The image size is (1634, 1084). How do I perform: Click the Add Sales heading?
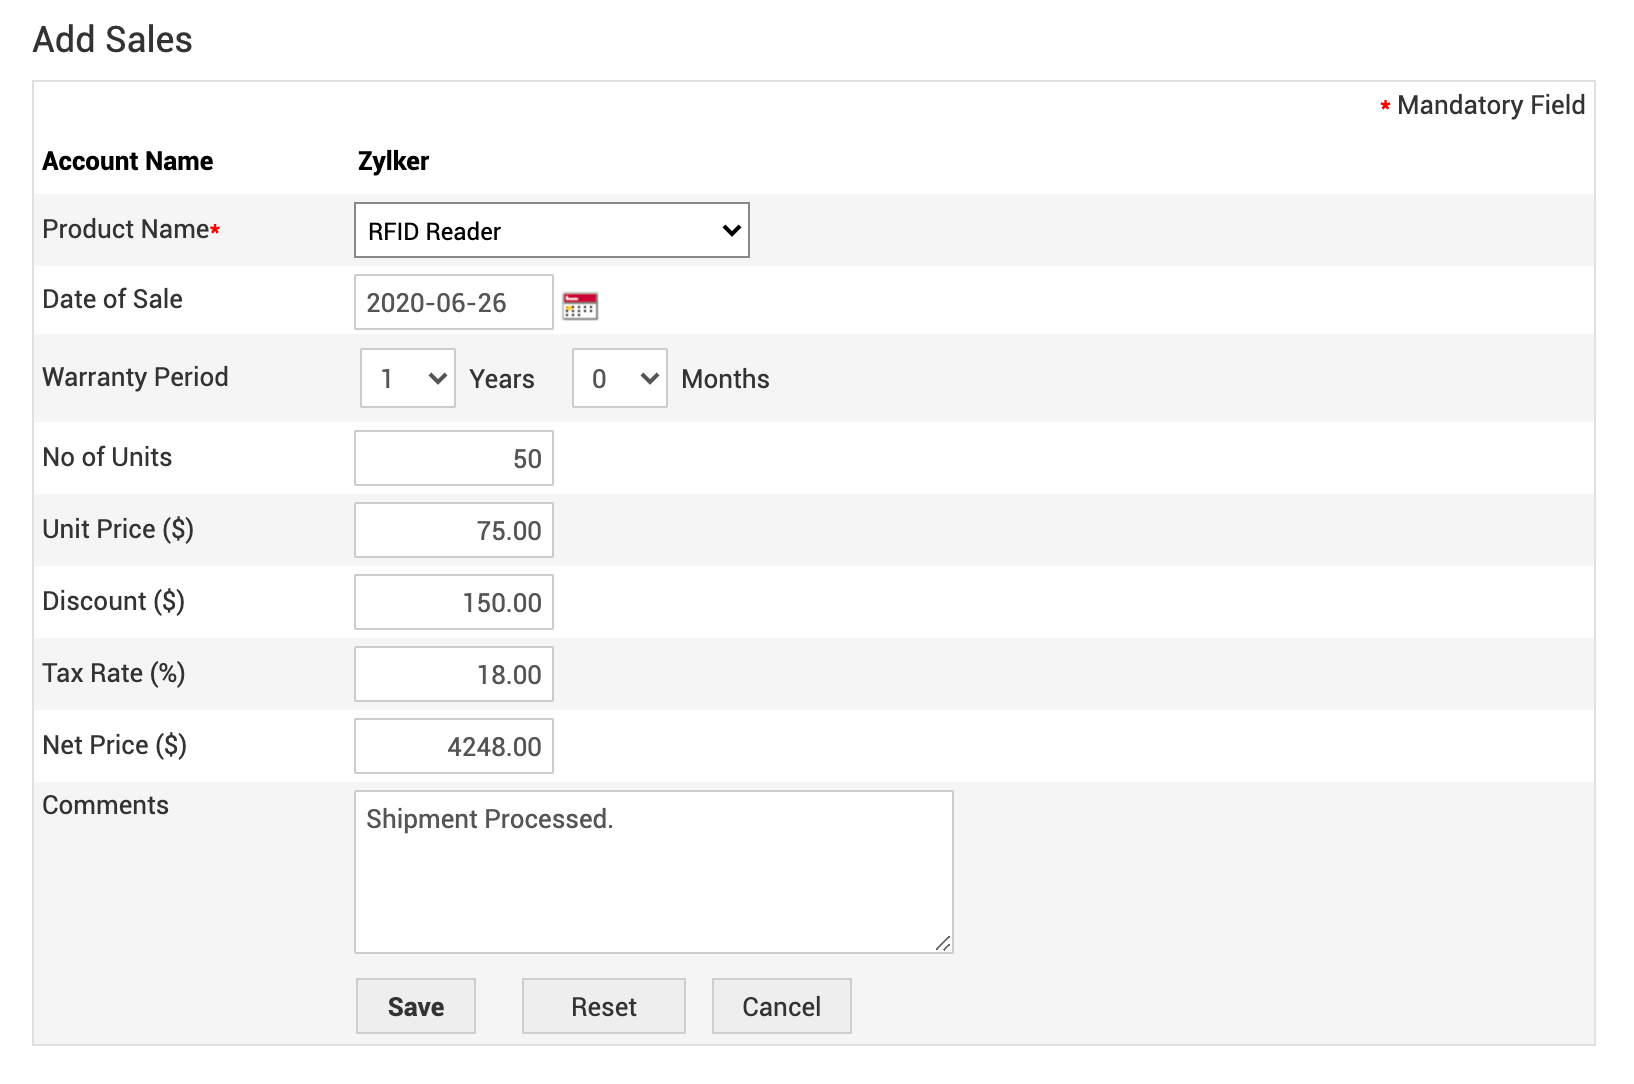point(113,40)
